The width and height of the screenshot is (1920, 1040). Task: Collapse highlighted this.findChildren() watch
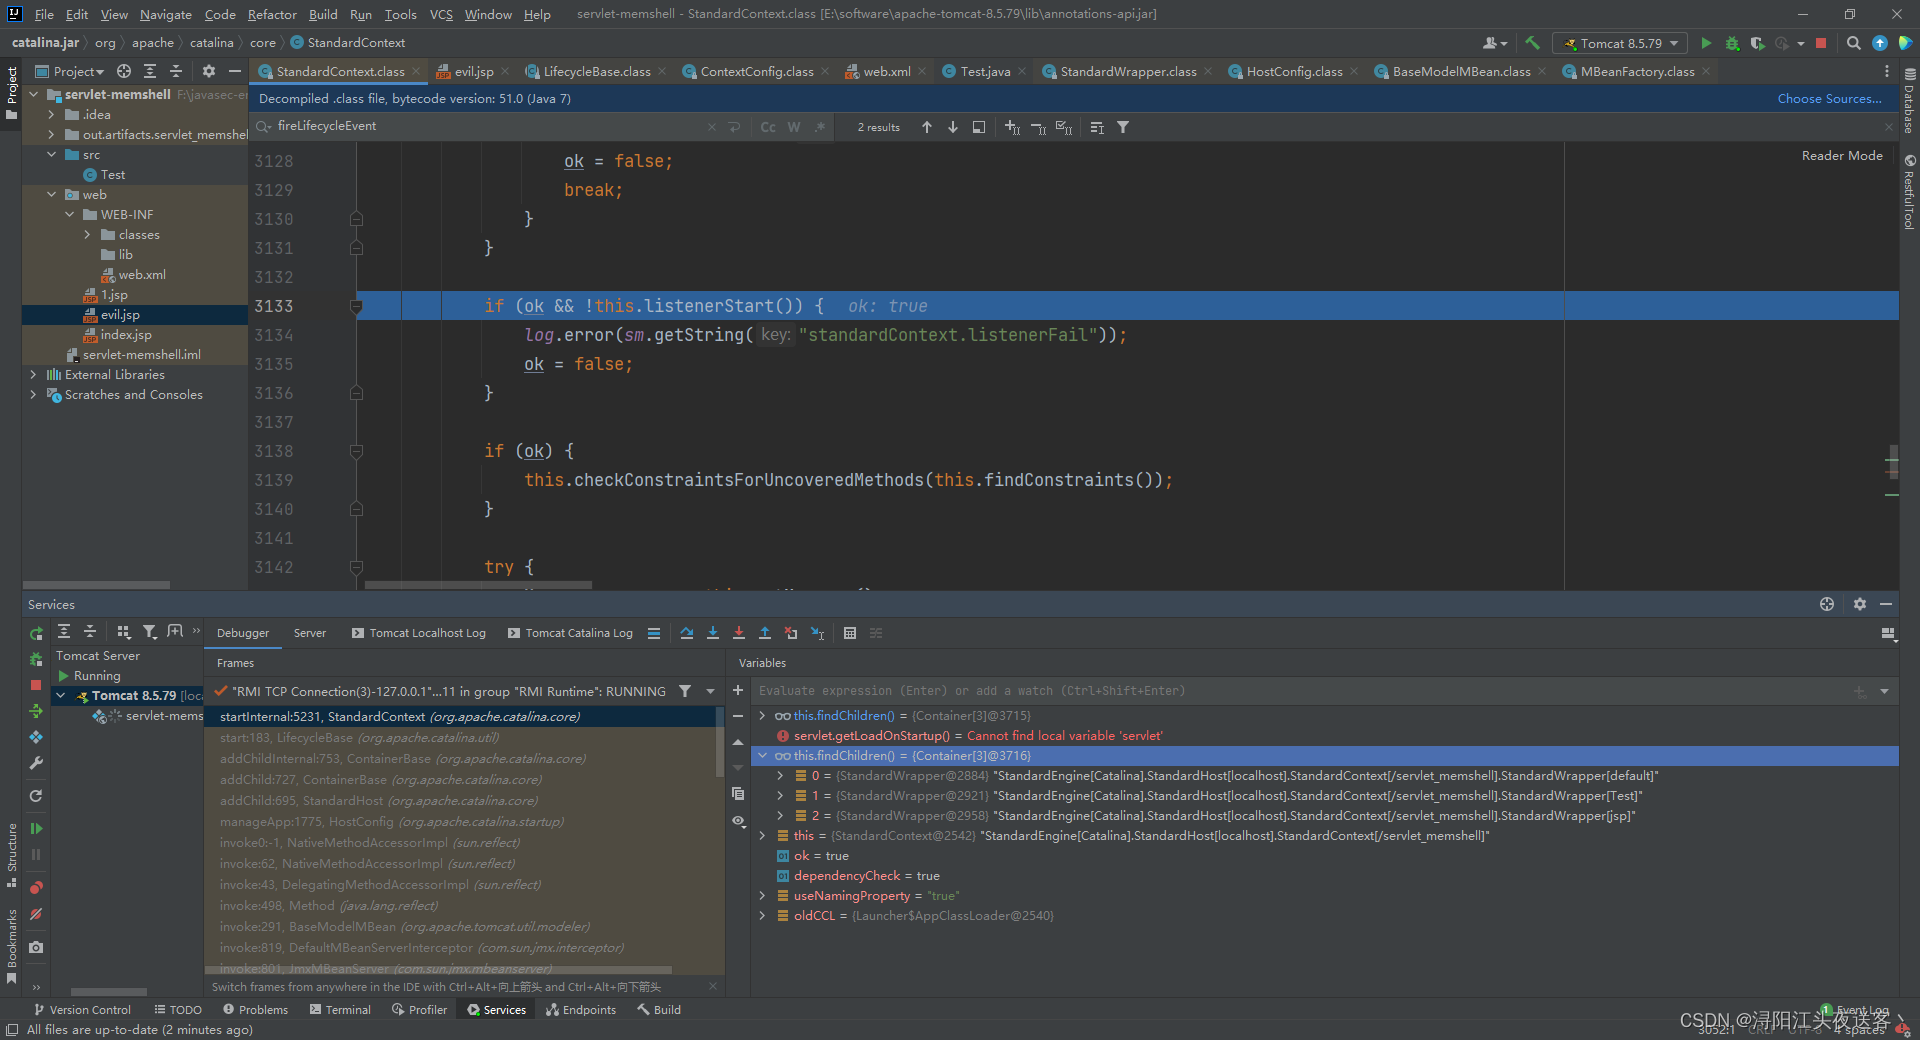tap(762, 756)
